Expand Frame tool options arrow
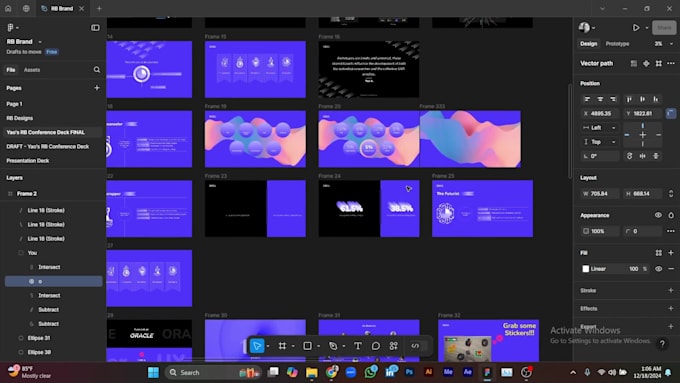The height and width of the screenshot is (383, 680). 293,346
